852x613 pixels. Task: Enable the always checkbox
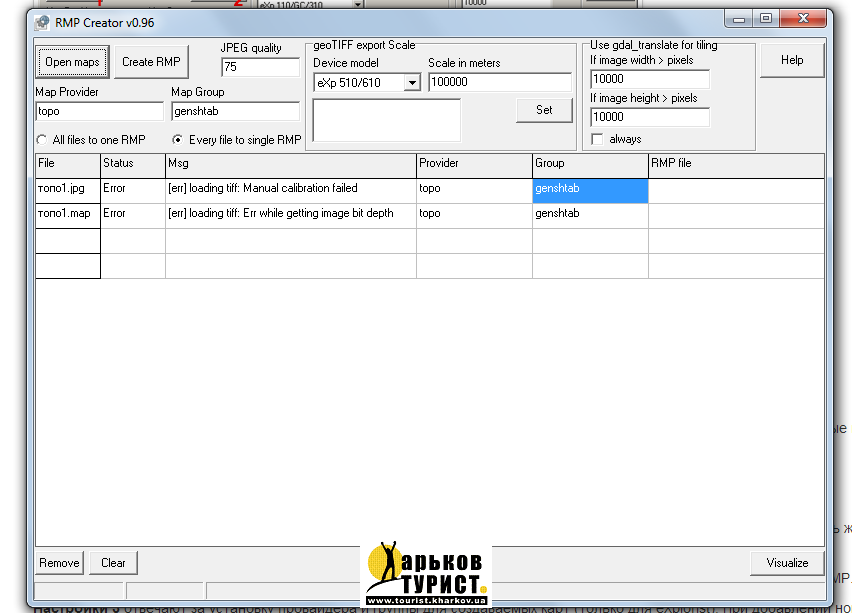598,139
